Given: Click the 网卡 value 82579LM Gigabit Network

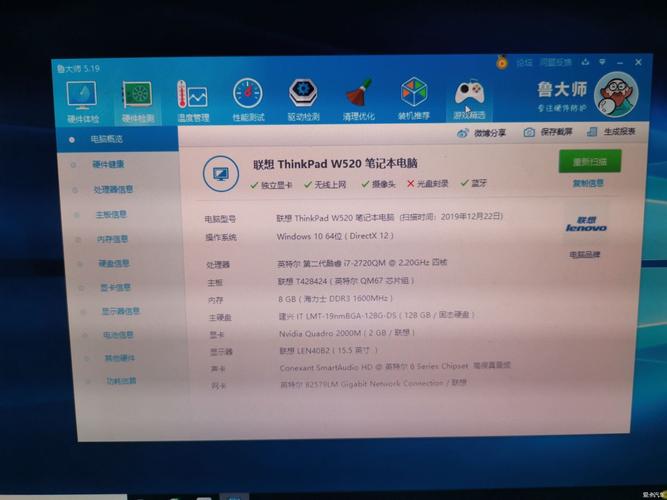Looking at the screenshot, I should [373, 384].
